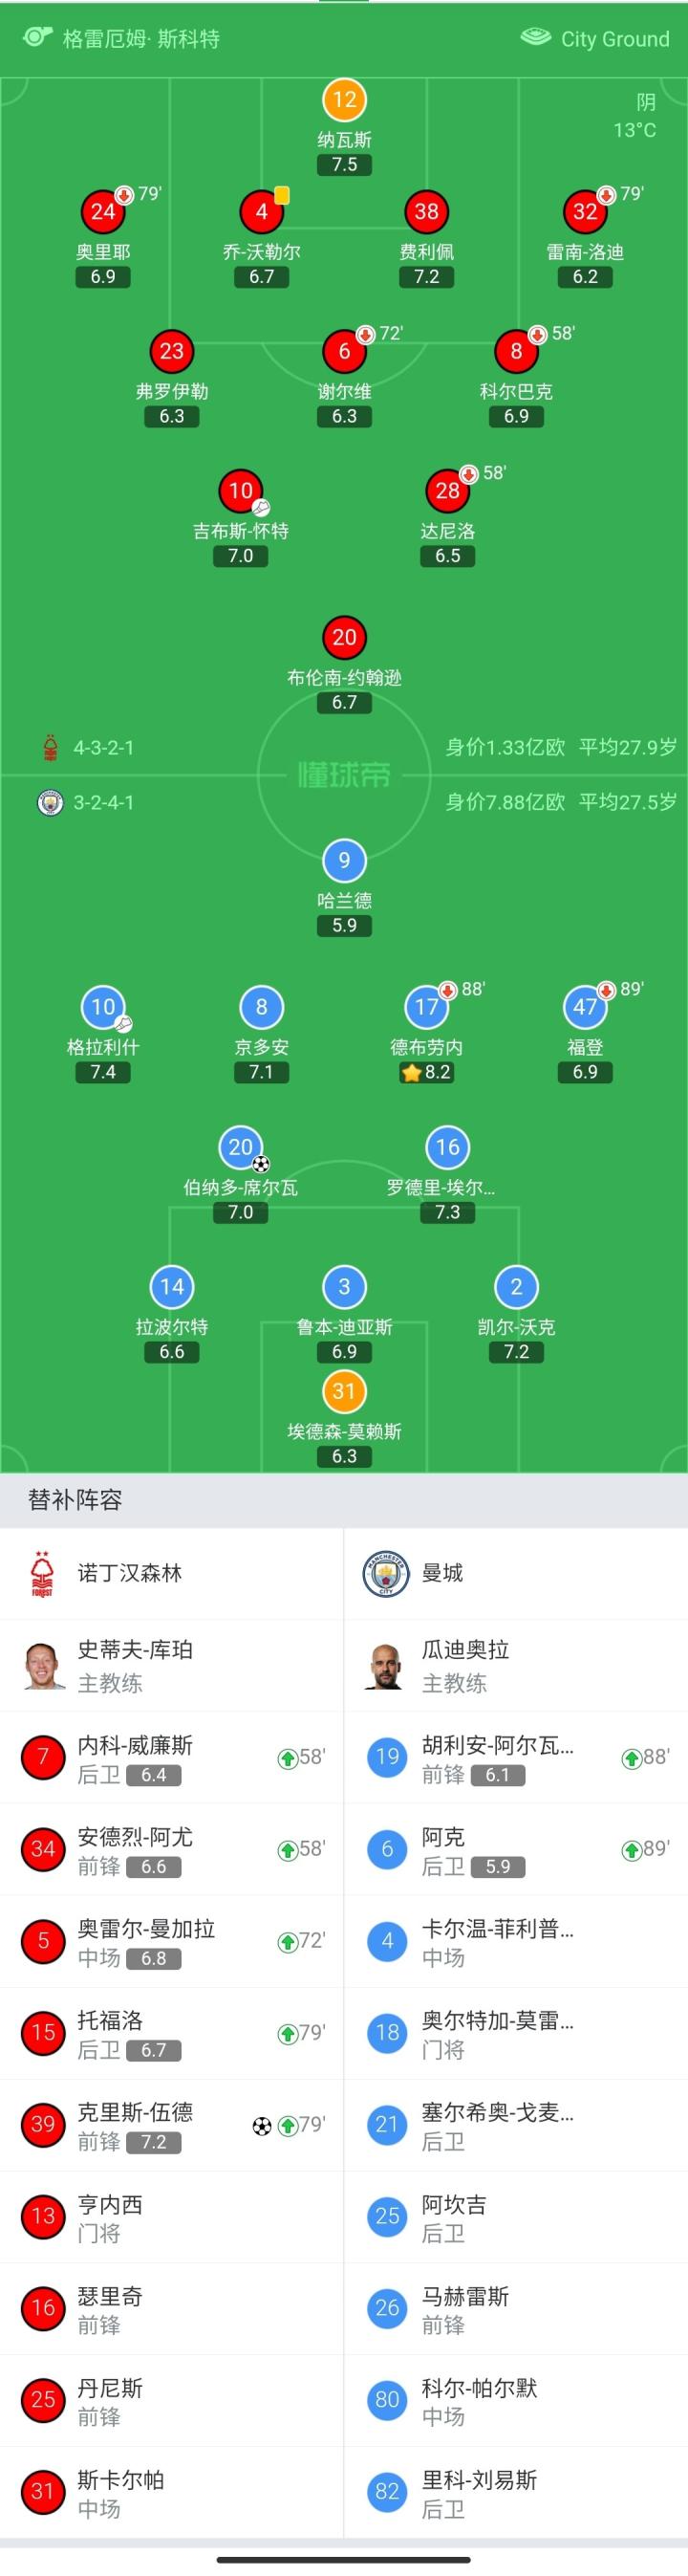Tap Grealish's 7.4 rating badge
Screen dimensions: 688x2576
point(103,1072)
